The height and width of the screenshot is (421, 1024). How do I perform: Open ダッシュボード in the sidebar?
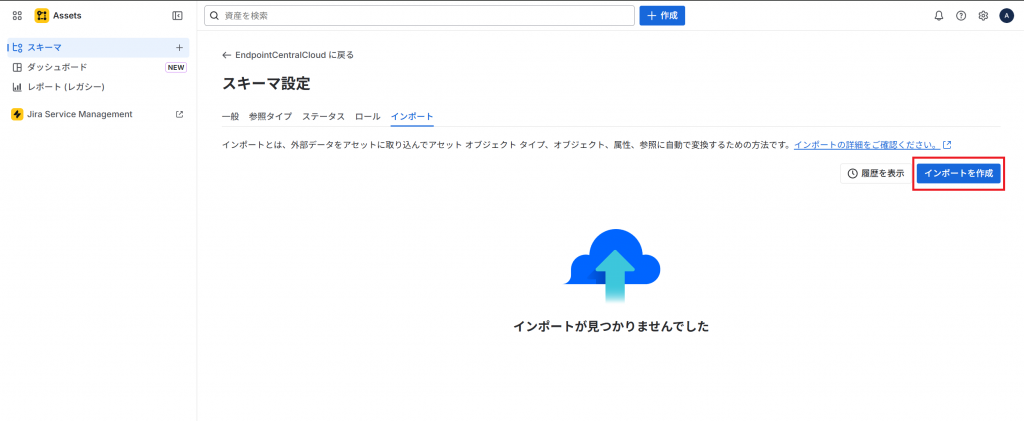(x=98, y=67)
